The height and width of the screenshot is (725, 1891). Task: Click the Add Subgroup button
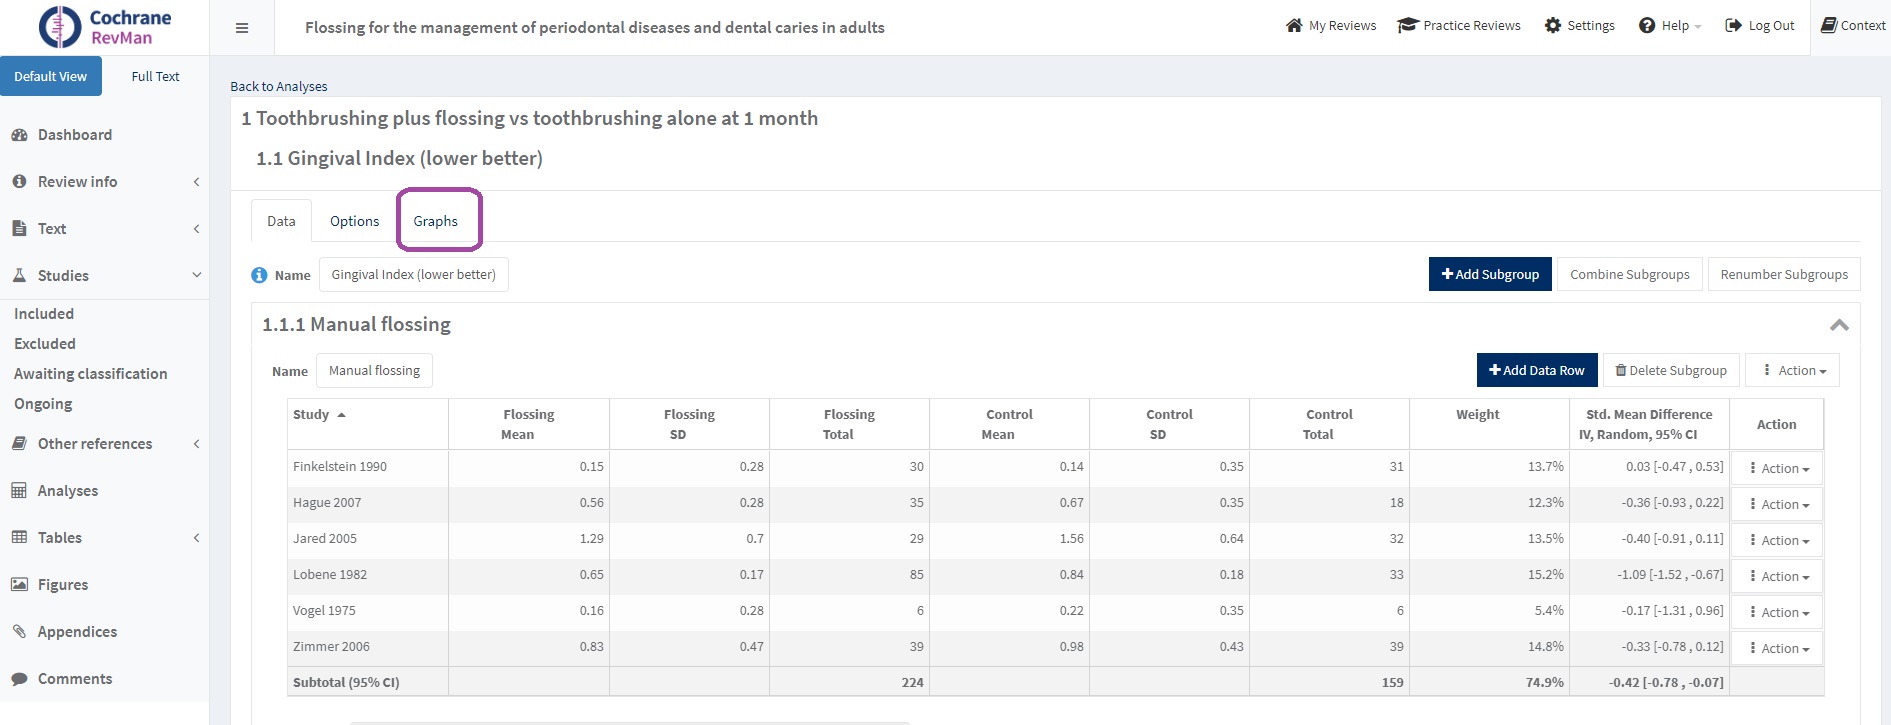[1489, 275]
